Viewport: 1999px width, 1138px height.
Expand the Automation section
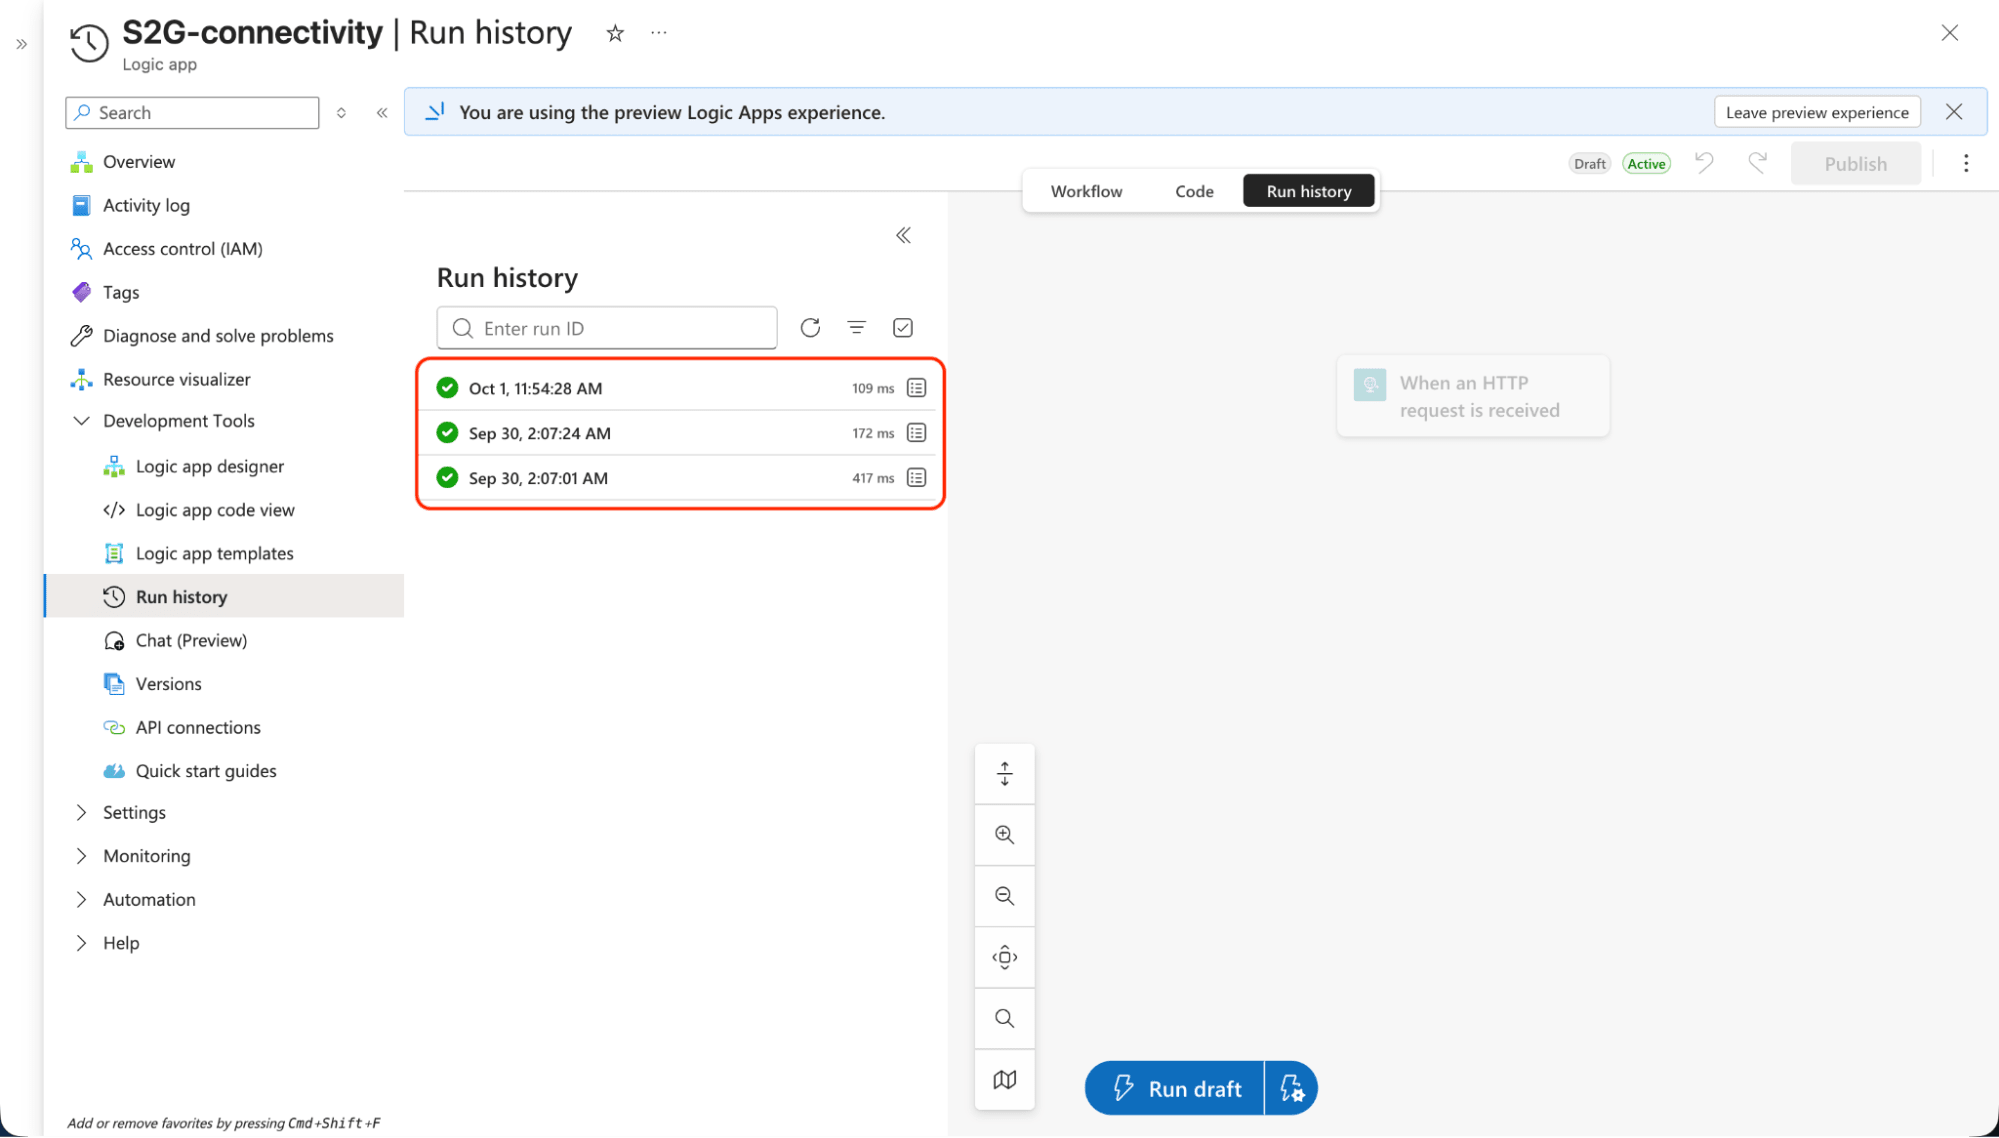tap(81, 899)
